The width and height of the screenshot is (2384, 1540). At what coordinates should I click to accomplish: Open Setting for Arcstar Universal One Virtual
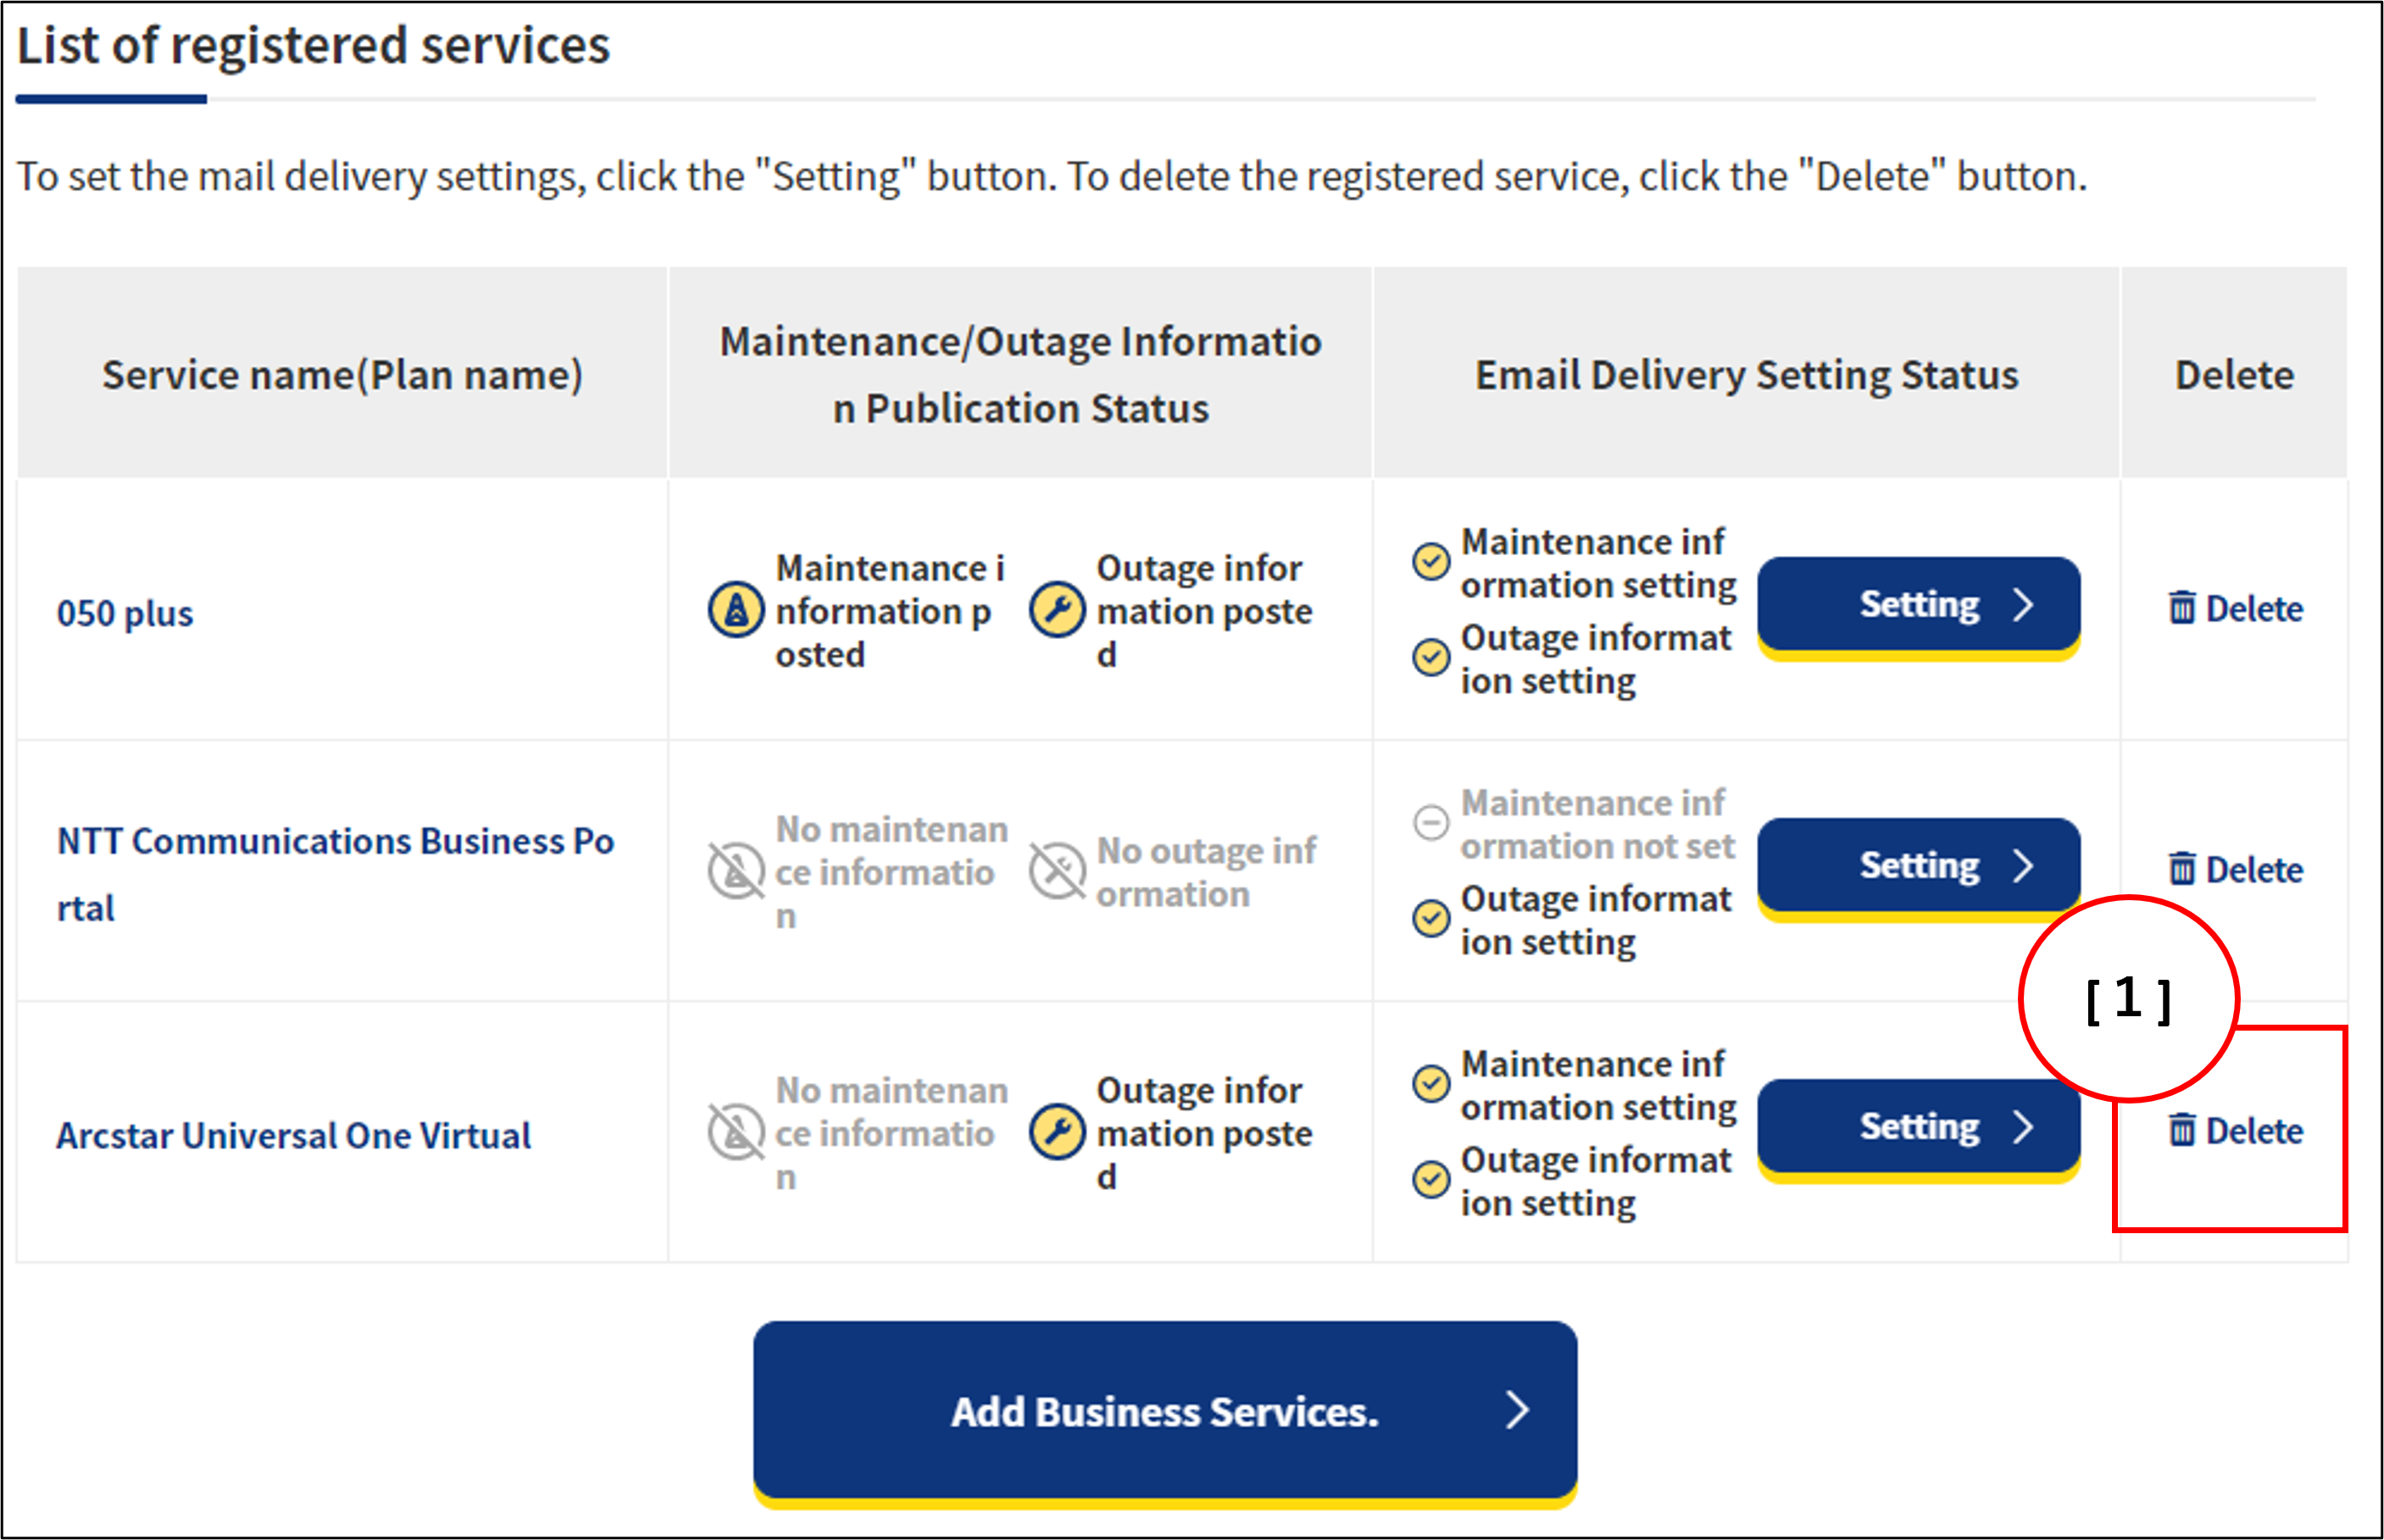tap(1918, 1127)
